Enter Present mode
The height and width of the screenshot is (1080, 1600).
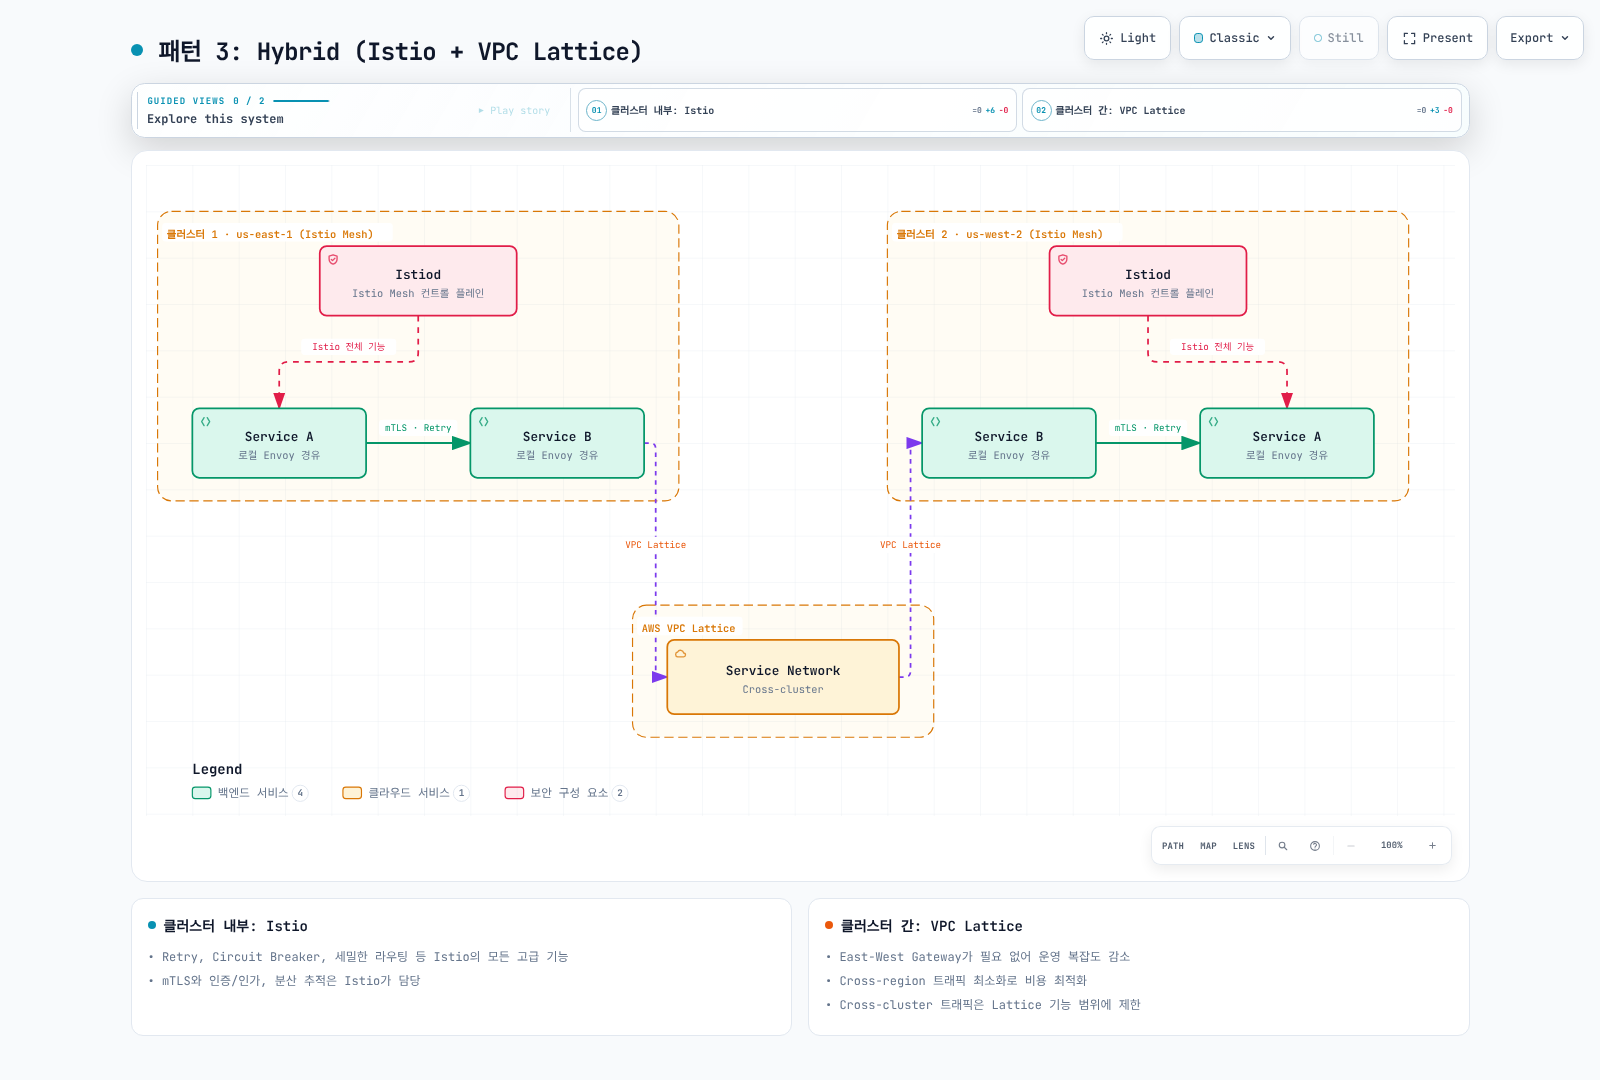click(1437, 38)
